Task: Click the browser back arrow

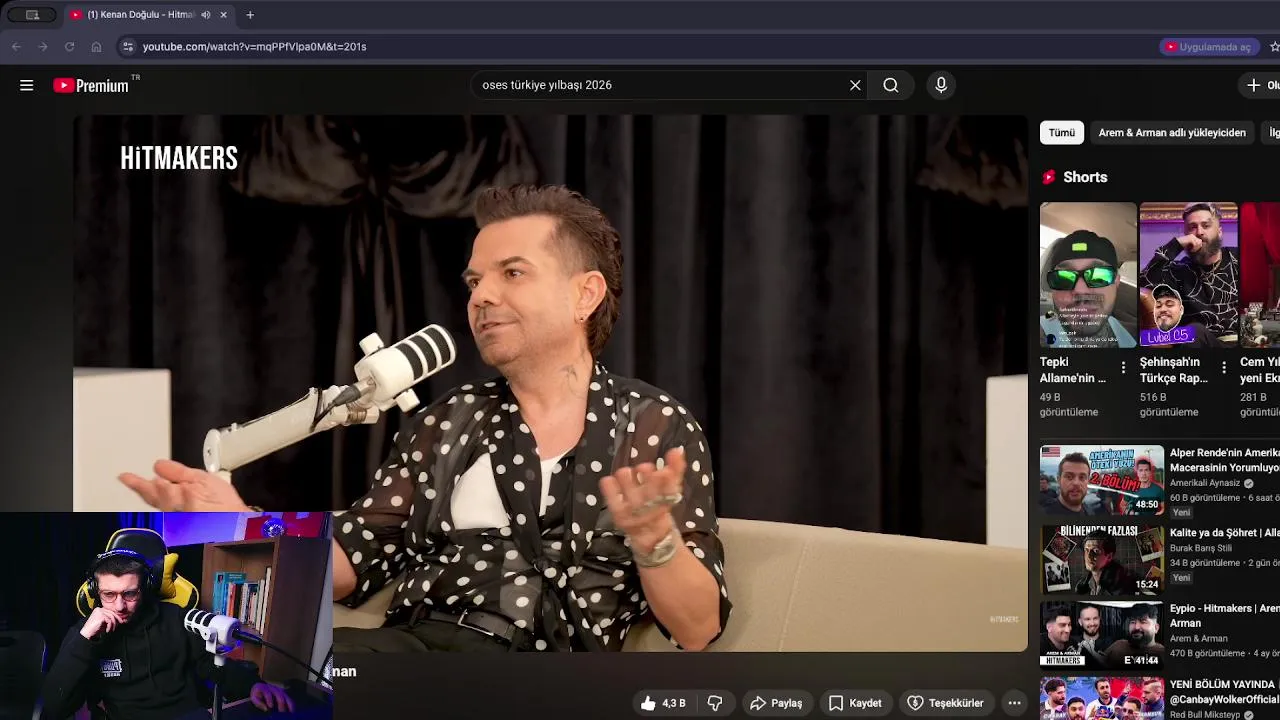Action: click(x=16, y=46)
